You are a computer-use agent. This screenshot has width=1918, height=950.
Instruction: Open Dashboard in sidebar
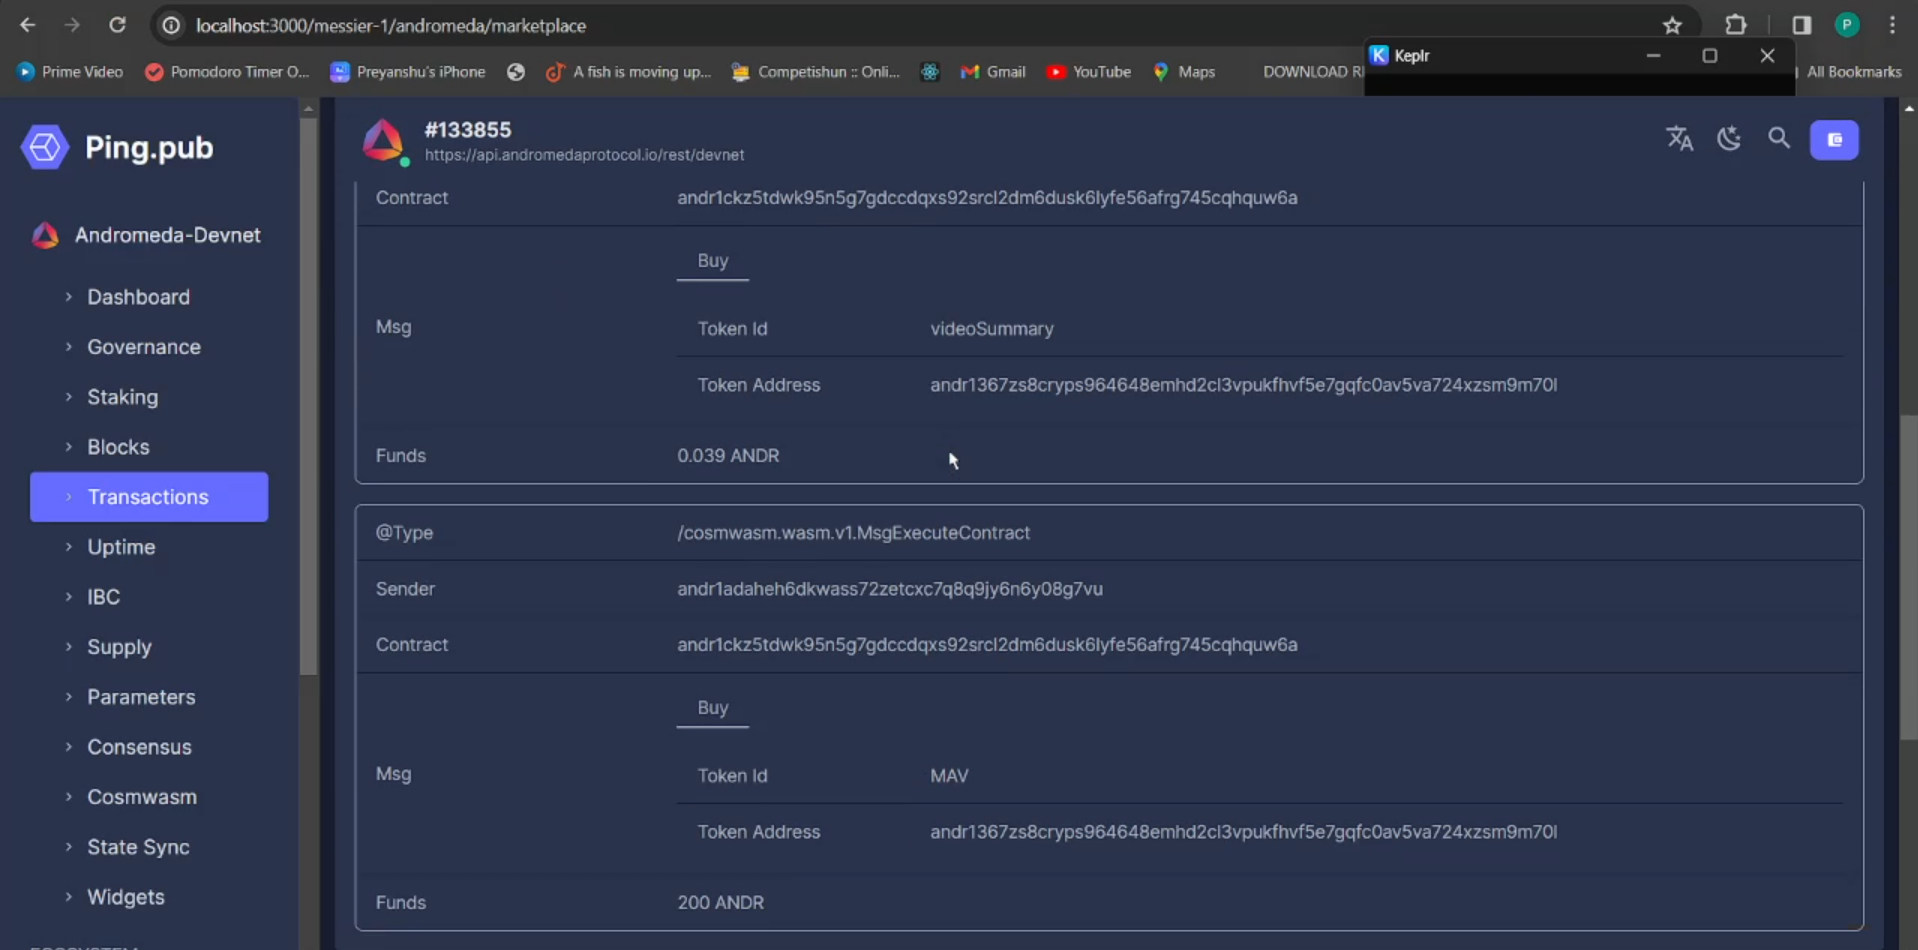pyautogui.click(x=138, y=297)
